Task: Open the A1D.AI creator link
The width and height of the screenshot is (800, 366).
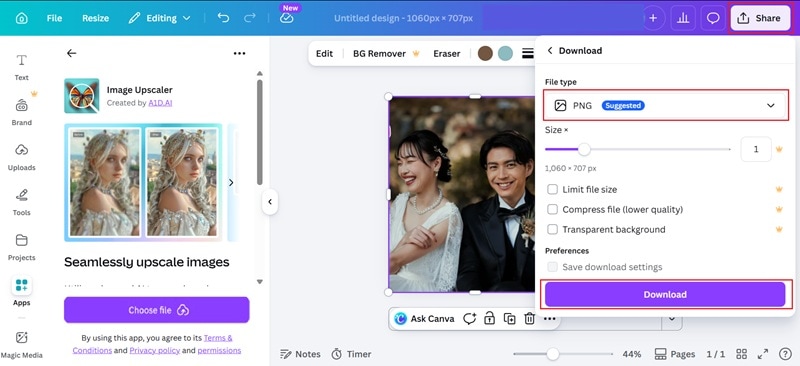Action: [x=160, y=103]
